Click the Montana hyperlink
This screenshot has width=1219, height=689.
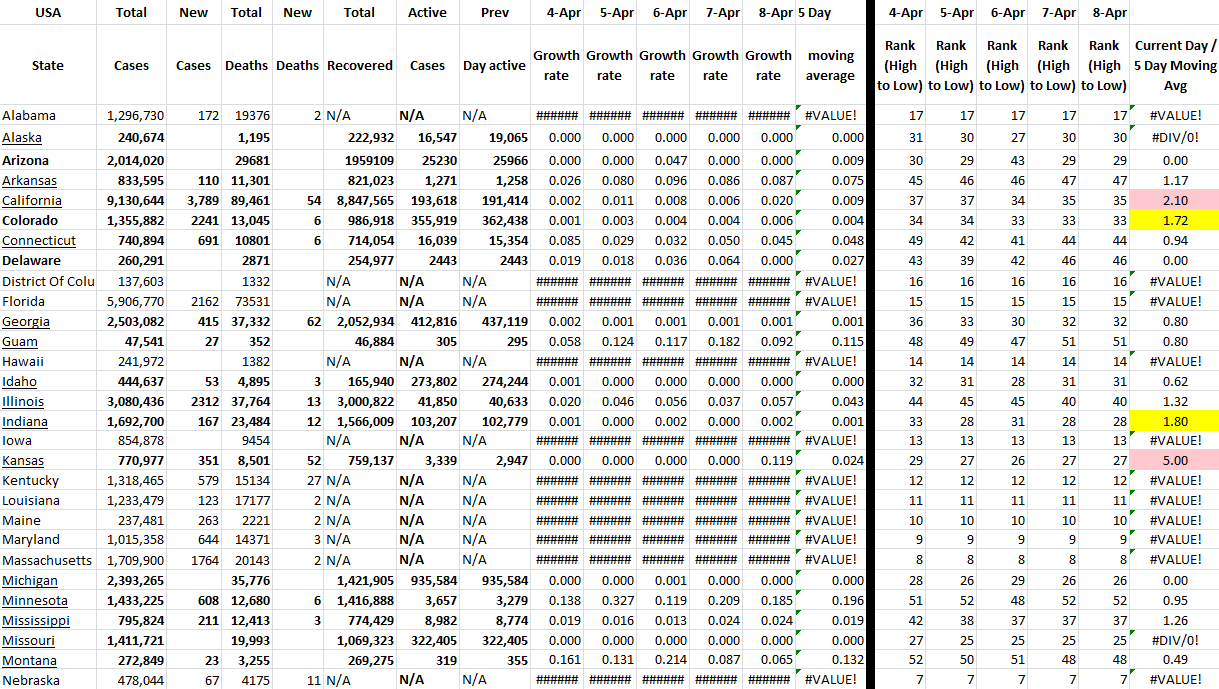(30, 661)
